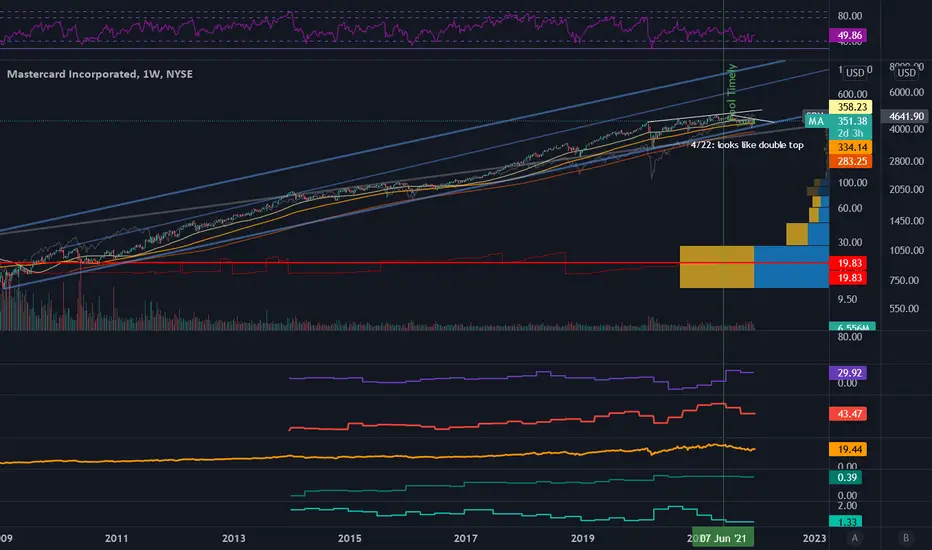Click the 6000.00 price scale value

(906, 92)
